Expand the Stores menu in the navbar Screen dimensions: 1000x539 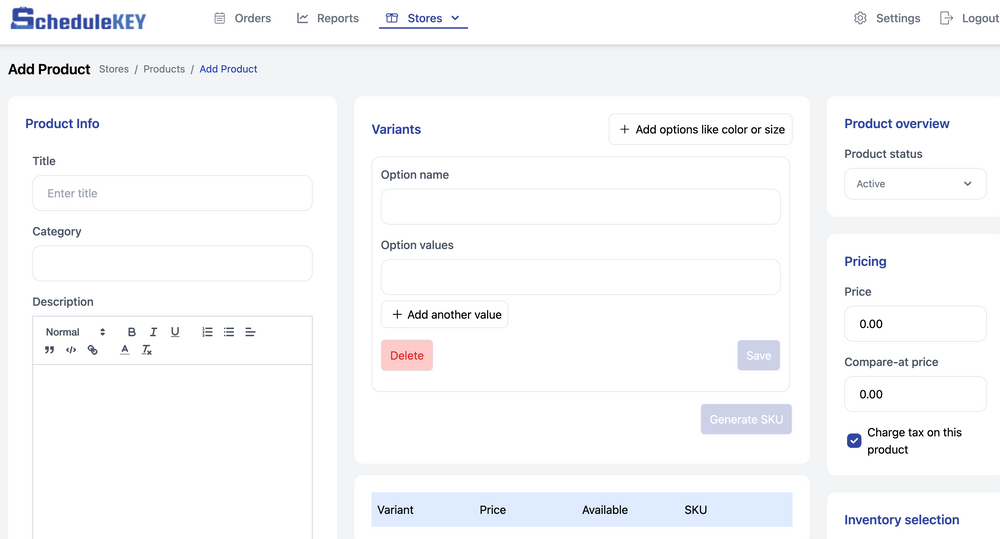tap(424, 18)
